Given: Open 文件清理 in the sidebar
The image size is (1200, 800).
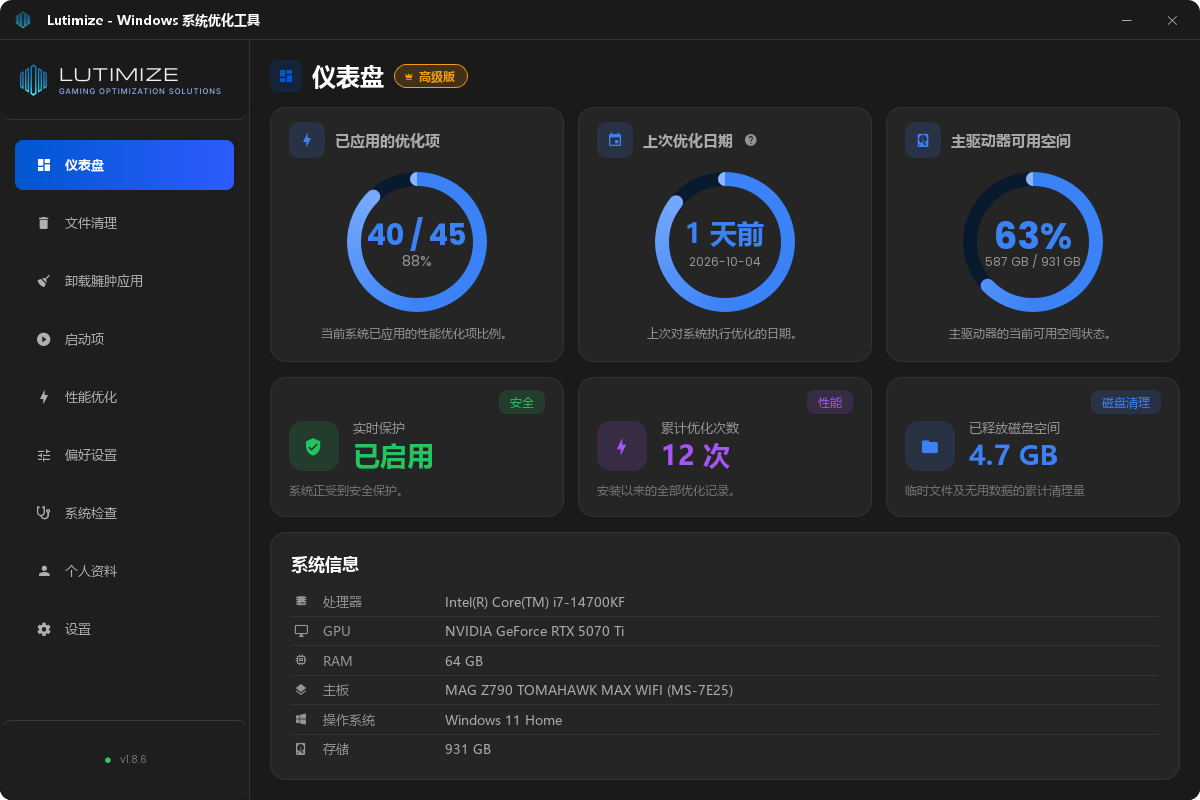Looking at the screenshot, I should point(124,223).
